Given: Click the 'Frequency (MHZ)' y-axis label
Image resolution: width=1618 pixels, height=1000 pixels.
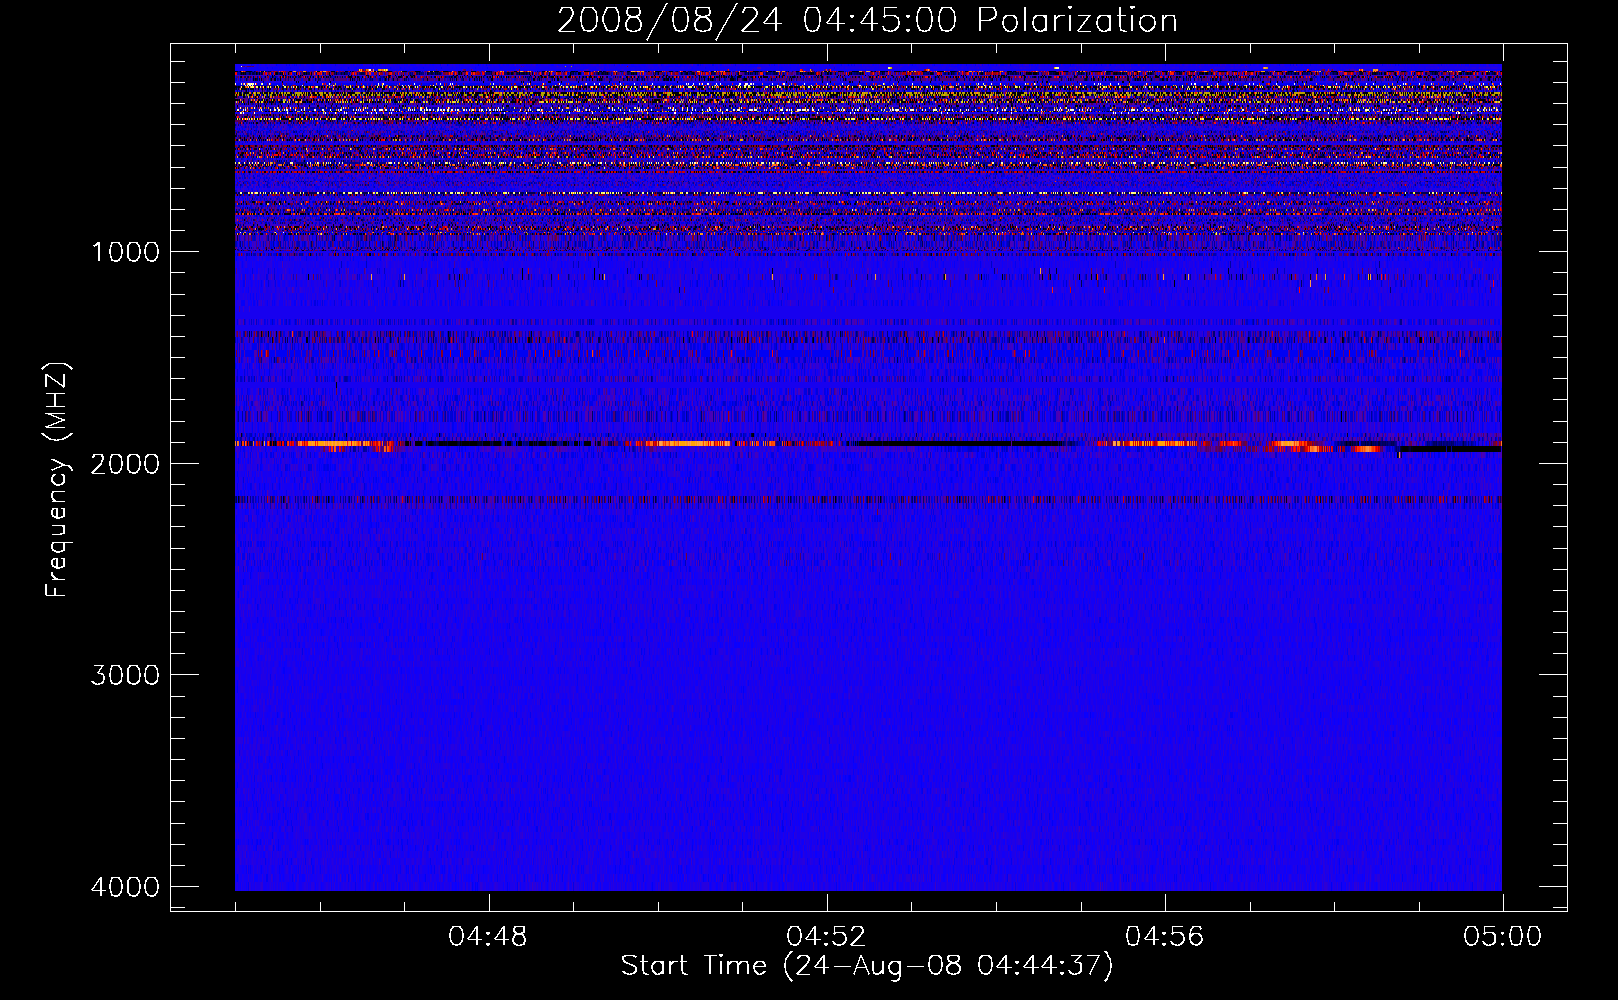Looking at the screenshot, I should click(x=57, y=480).
